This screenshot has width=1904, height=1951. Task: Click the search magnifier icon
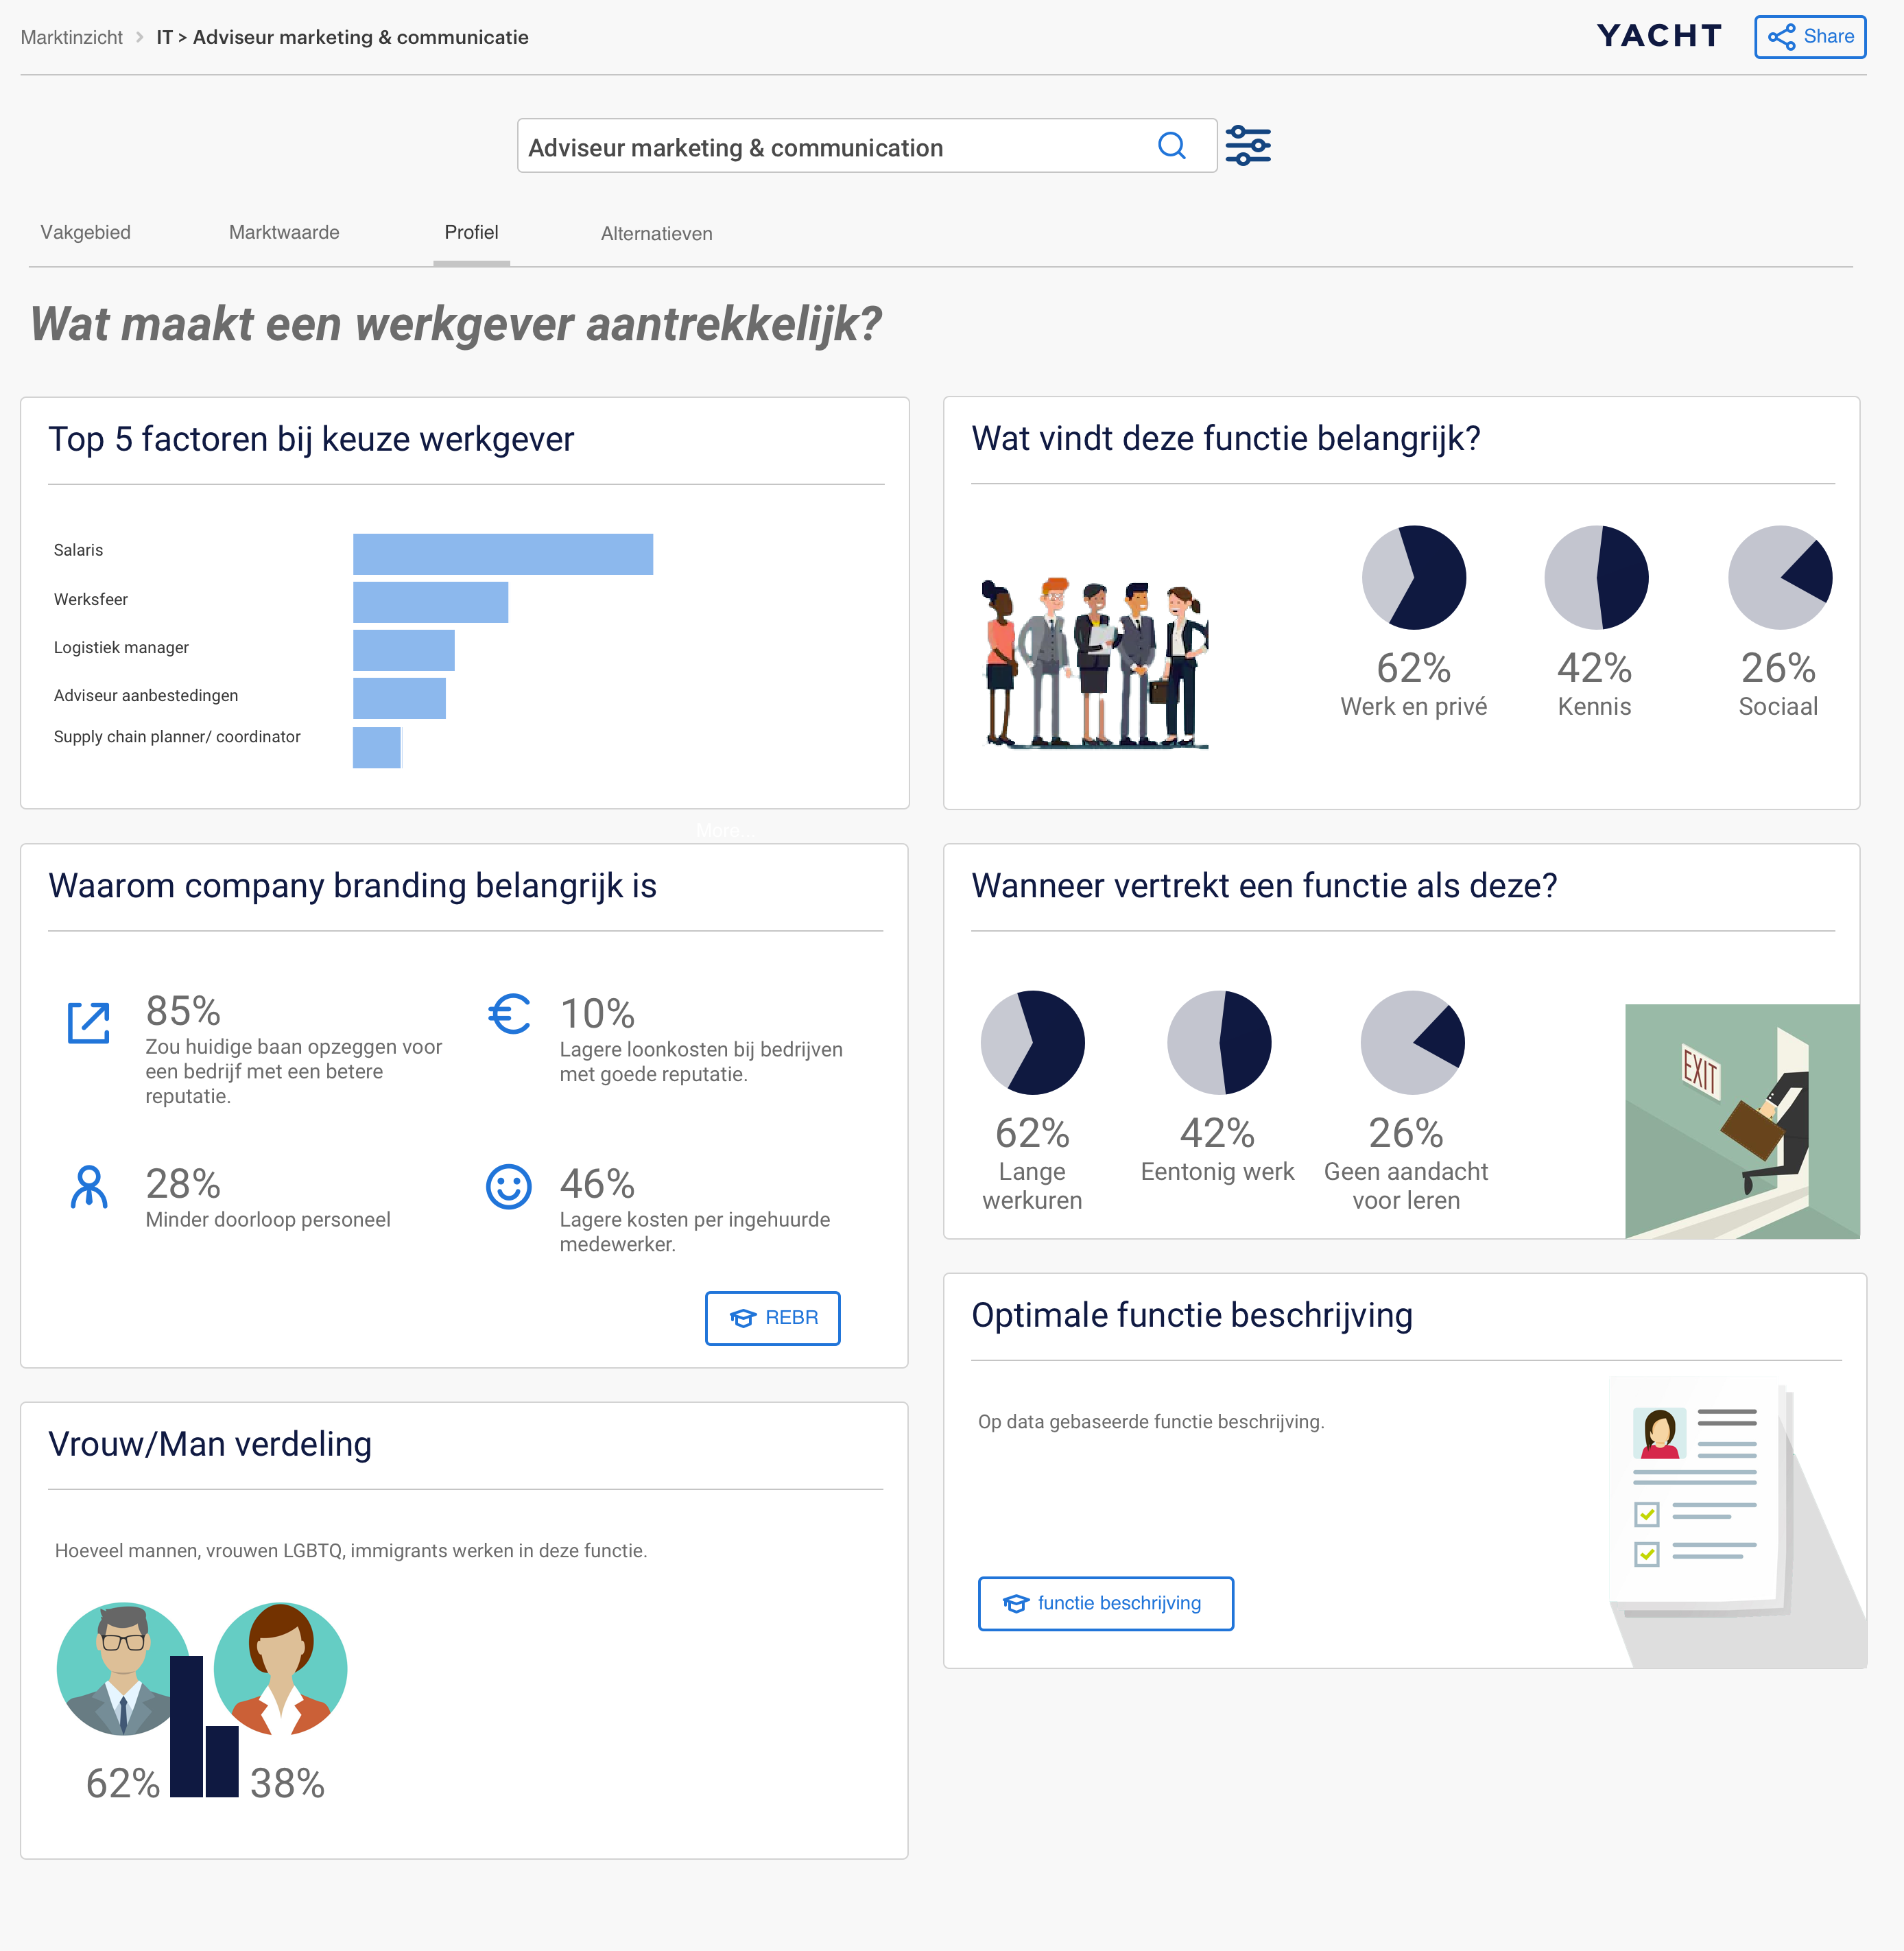(x=1171, y=146)
